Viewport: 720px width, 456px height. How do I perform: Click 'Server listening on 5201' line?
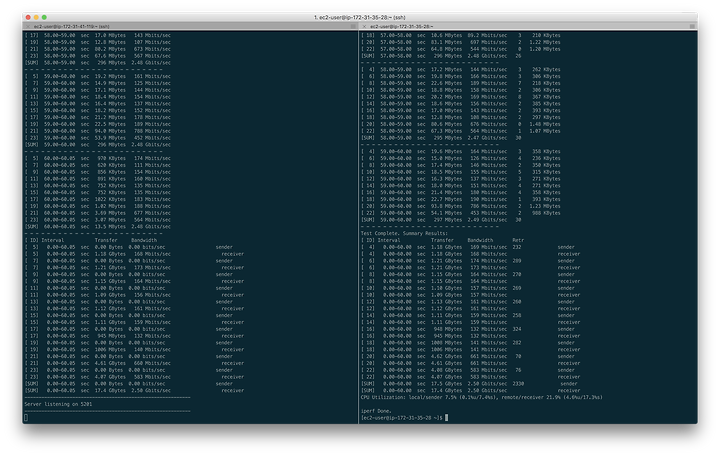58,404
